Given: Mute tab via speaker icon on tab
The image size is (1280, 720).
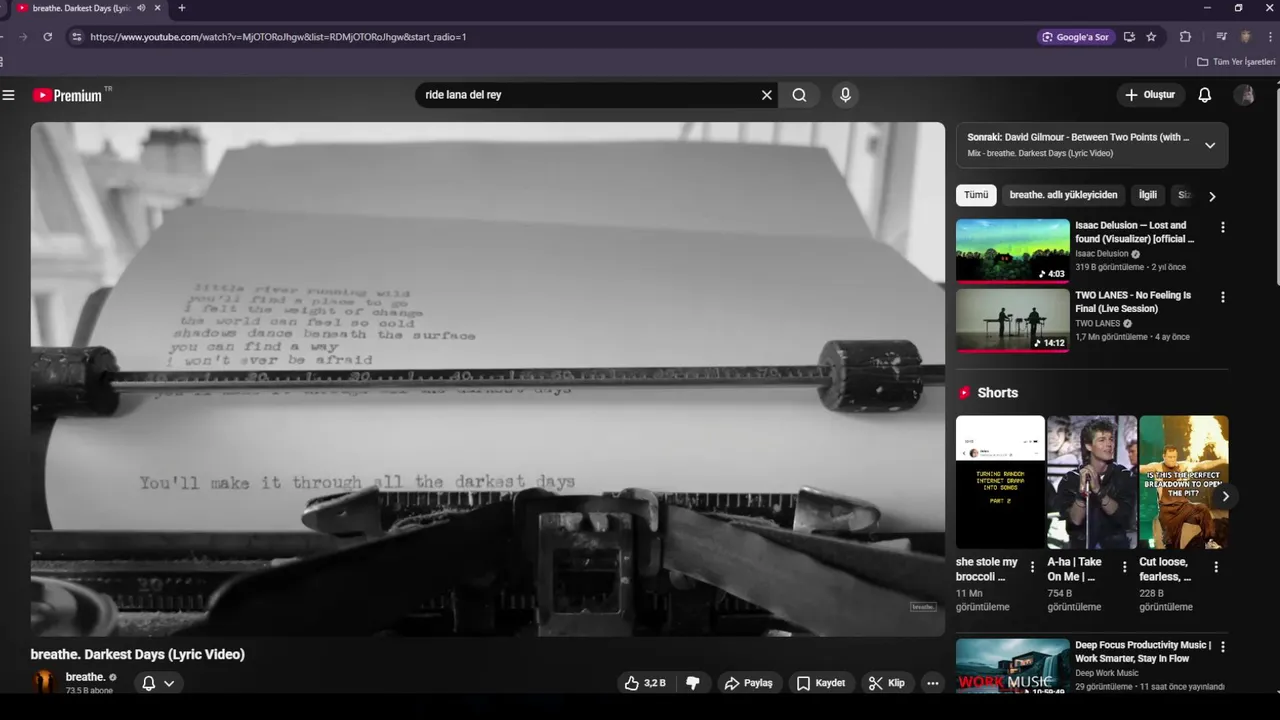Looking at the screenshot, I should (141, 8).
